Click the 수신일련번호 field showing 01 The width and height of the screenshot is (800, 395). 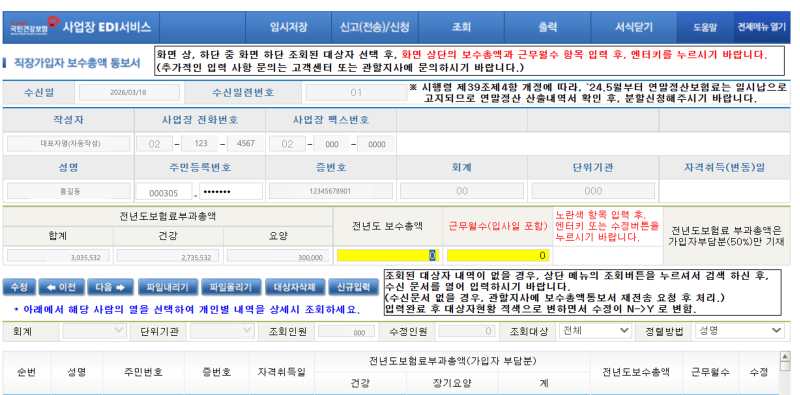[356, 92]
